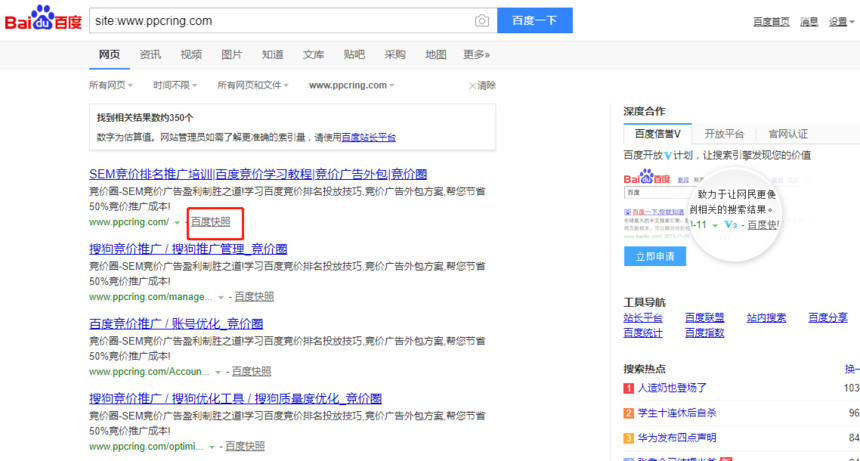The width and height of the screenshot is (860, 461).
Task: Open the 百度站长平台 link in notice
Action: point(369,137)
